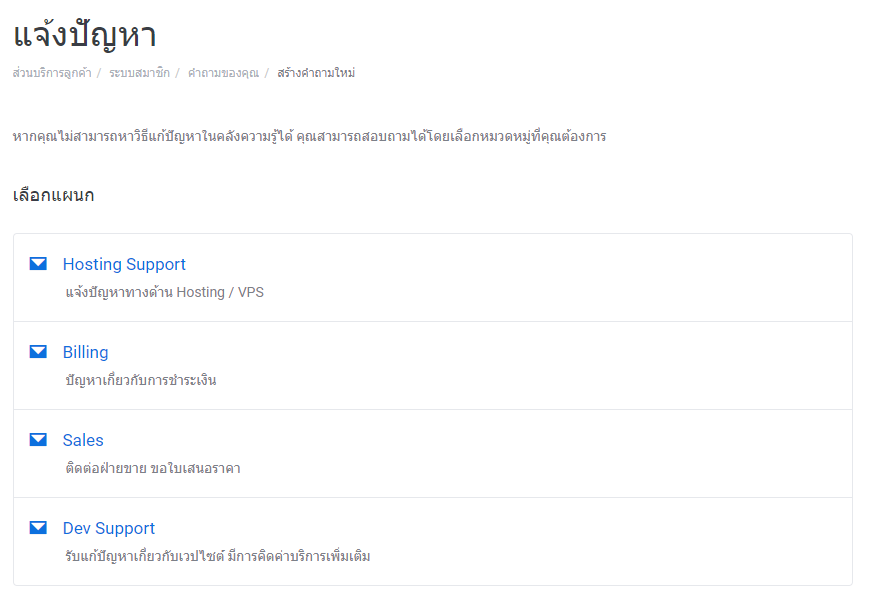Choose the Billing department link
This screenshot has width=871, height=600.
point(86,352)
